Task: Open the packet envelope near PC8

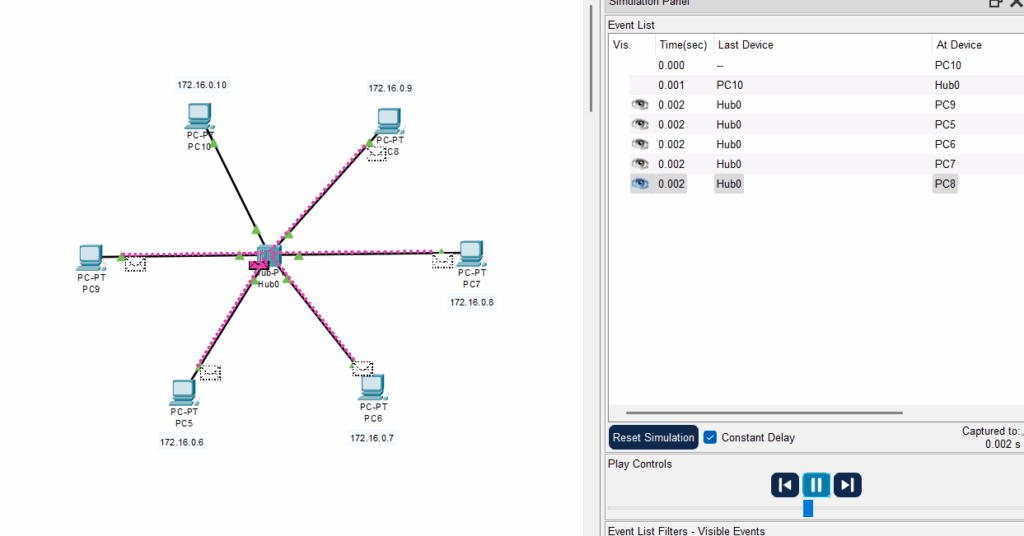Action: pos(377,154)
